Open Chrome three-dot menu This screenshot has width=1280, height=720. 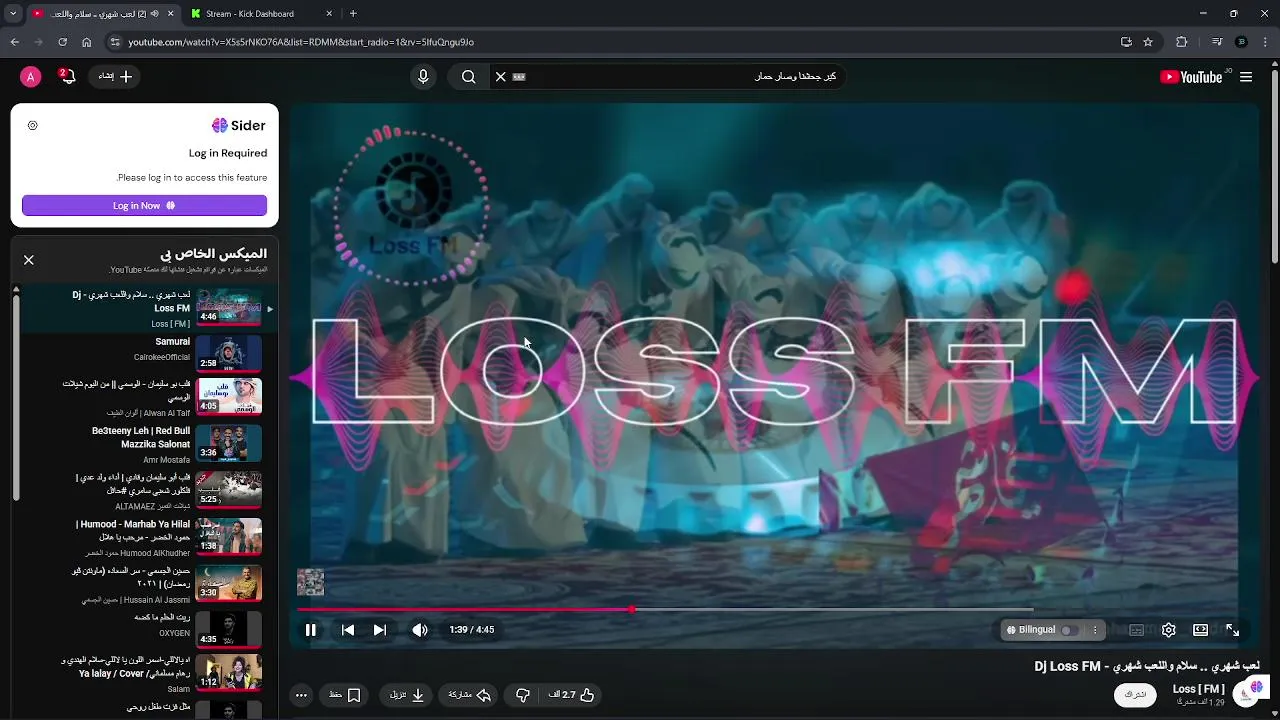[1265, 42]
